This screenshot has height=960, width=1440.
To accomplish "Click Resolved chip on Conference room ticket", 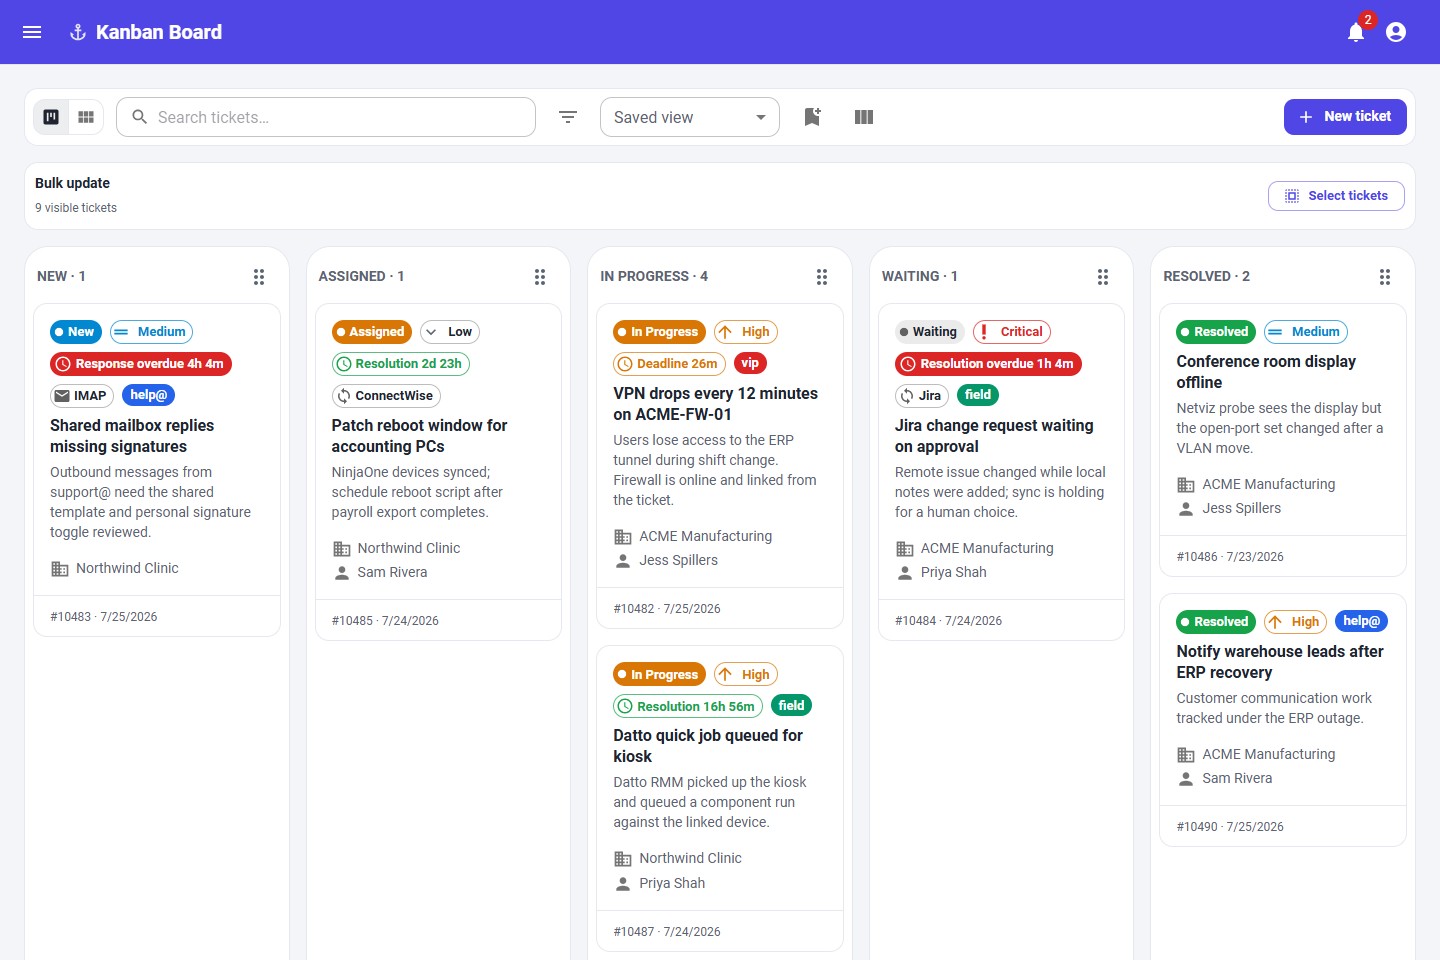I will click(x=1217, y=332).
